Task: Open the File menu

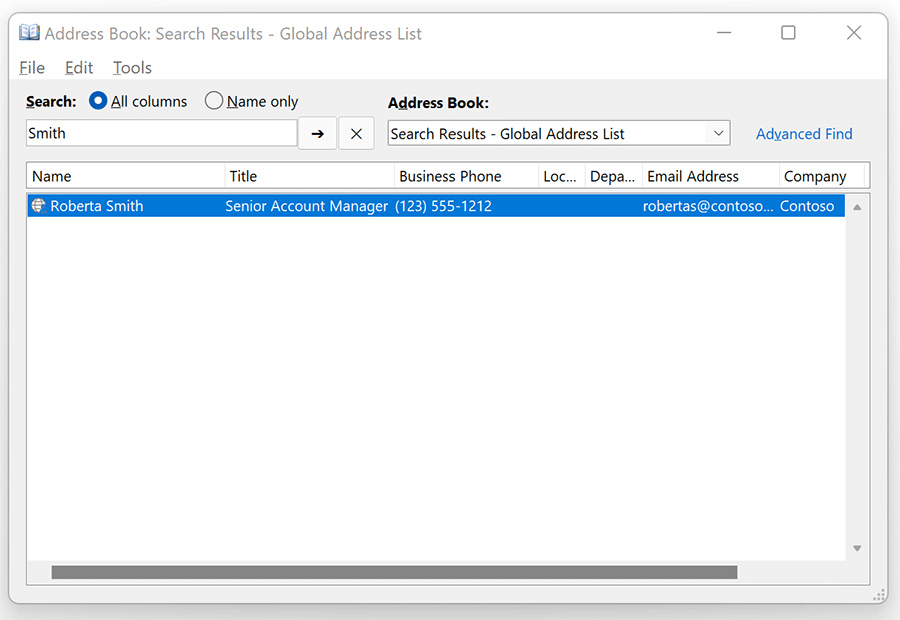Action: 32,68
